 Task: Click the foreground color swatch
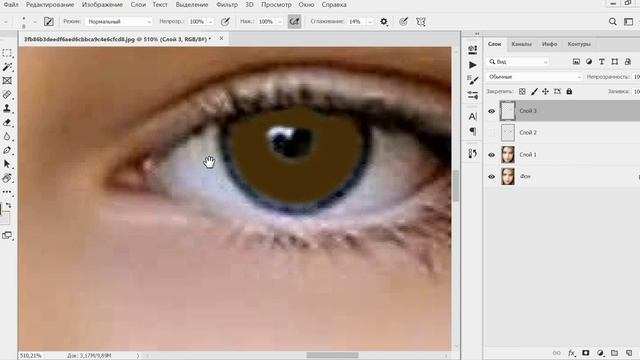click(x=1, y=210)
